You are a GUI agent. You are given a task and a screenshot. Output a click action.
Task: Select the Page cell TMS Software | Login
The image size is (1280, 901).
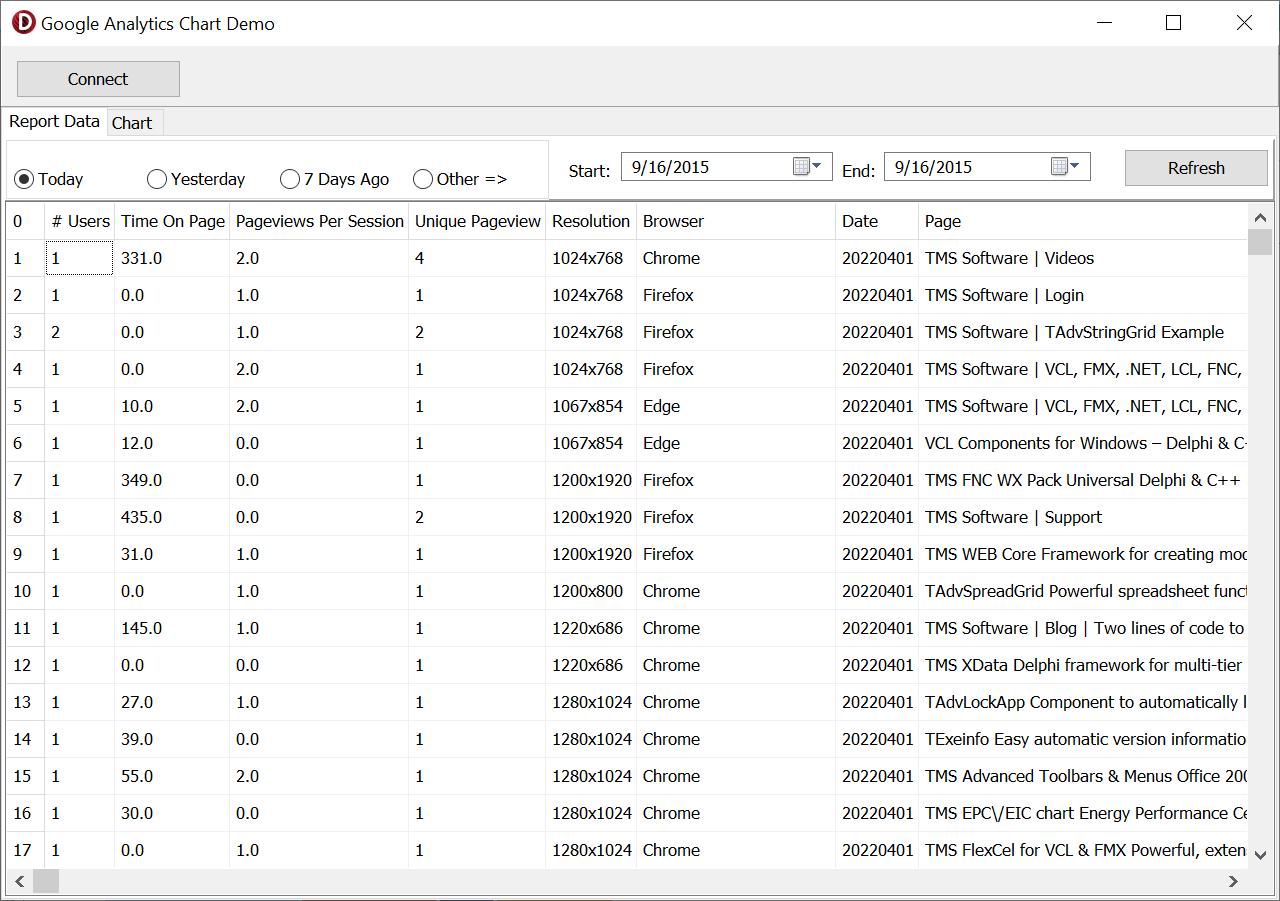tap(1083, 295)
